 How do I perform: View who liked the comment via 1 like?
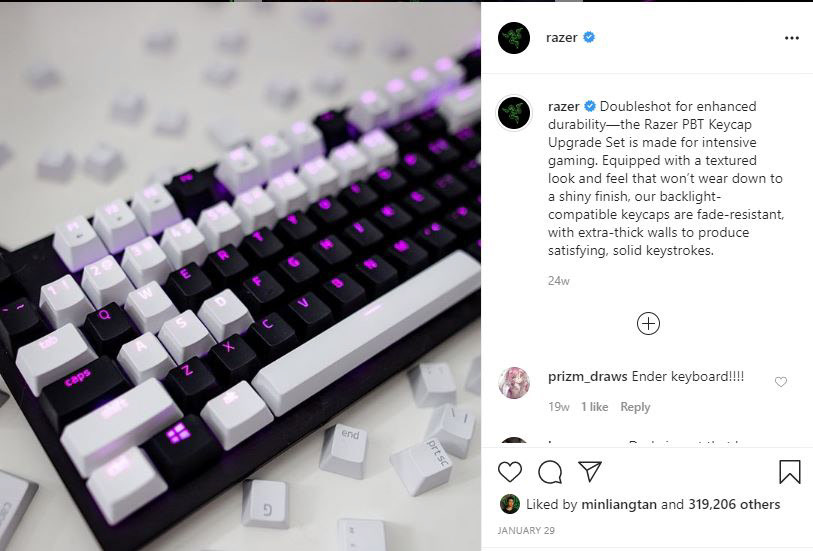coord(594,407)
